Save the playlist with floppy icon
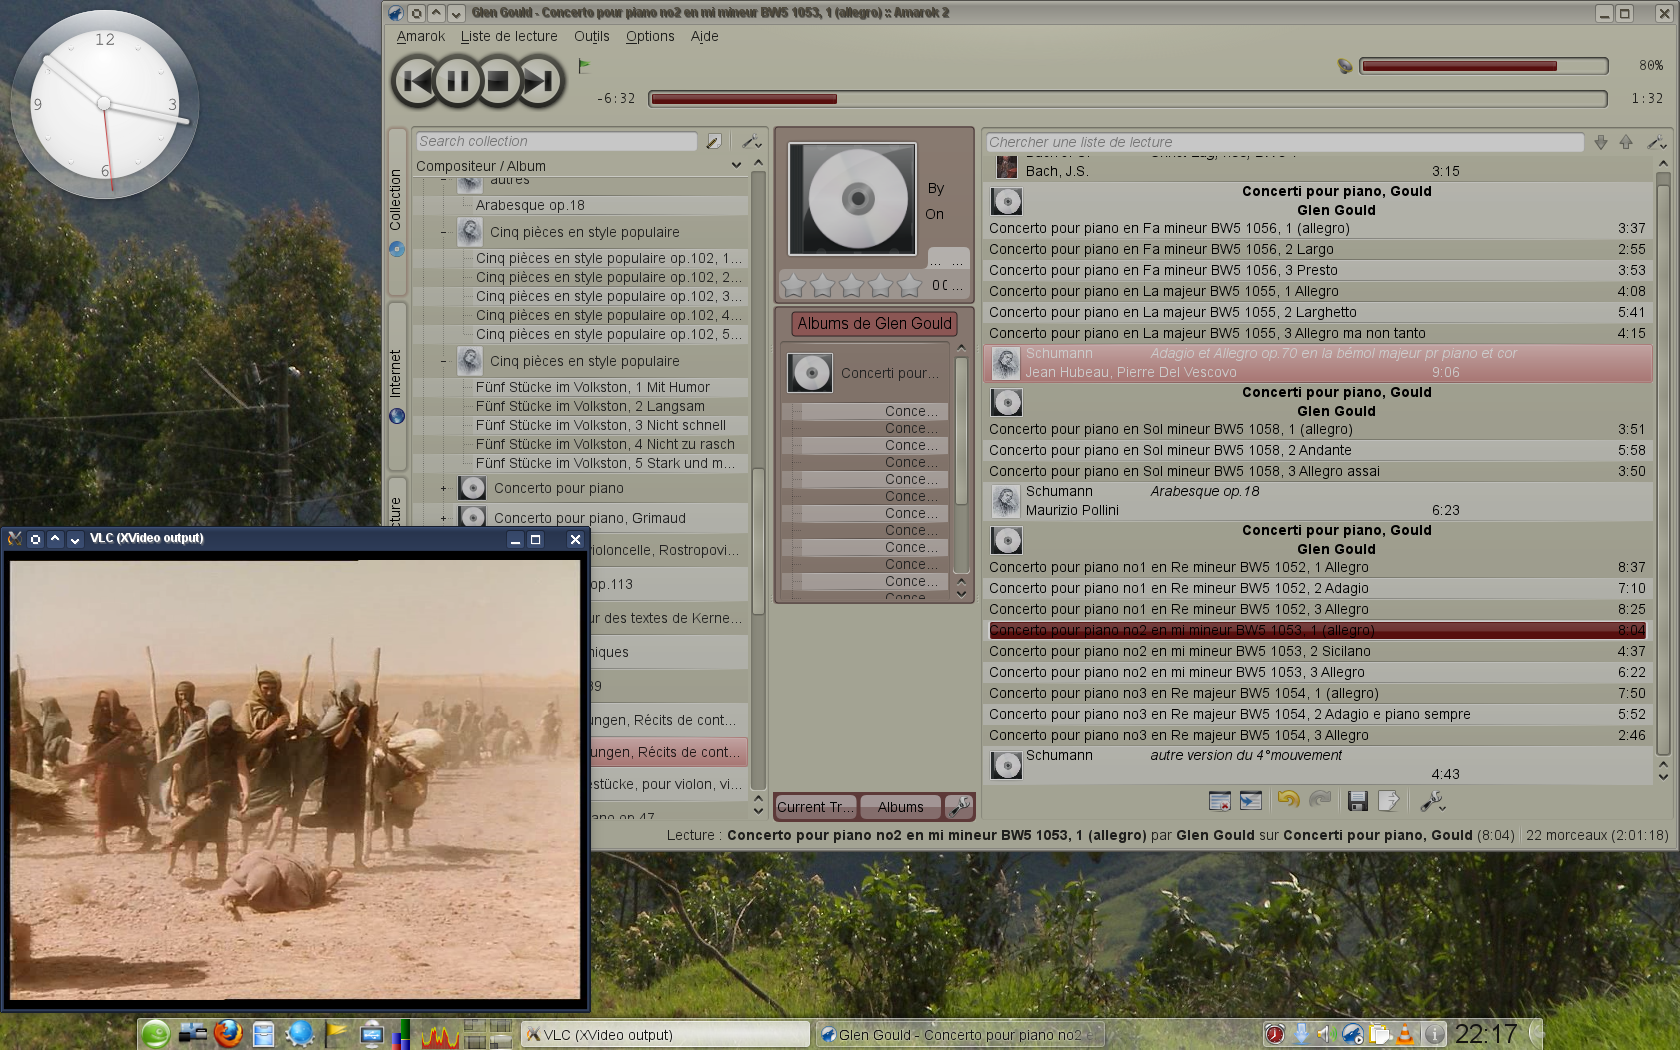Screen dimensions: 1680x1050 tap(1357, 800)
